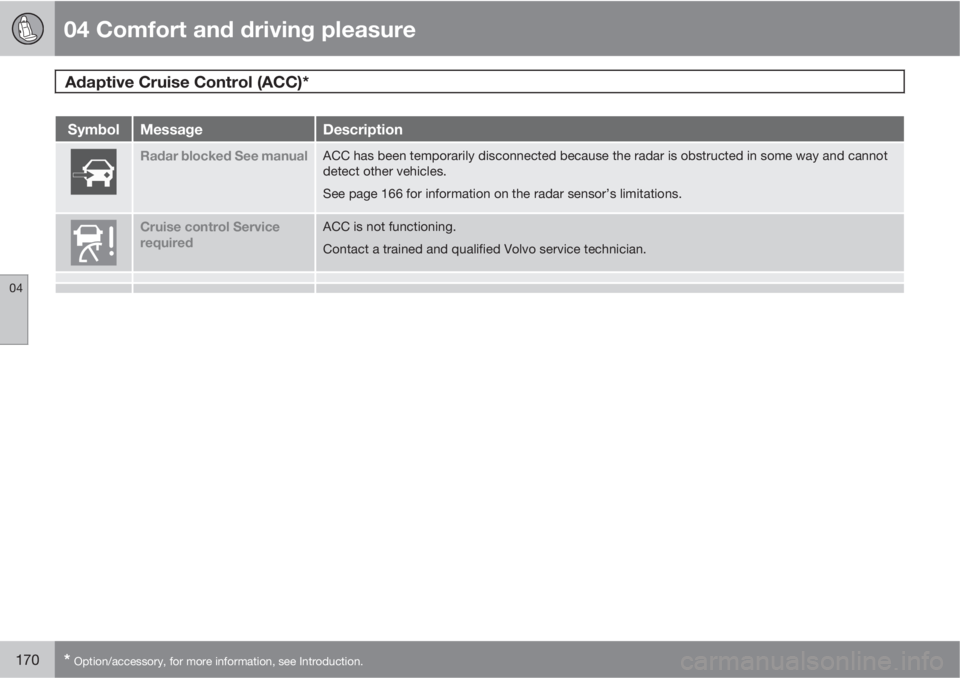Click the 'Symbol' column header
This screenshot has height=678, width=960.
(x=93, y=129)
